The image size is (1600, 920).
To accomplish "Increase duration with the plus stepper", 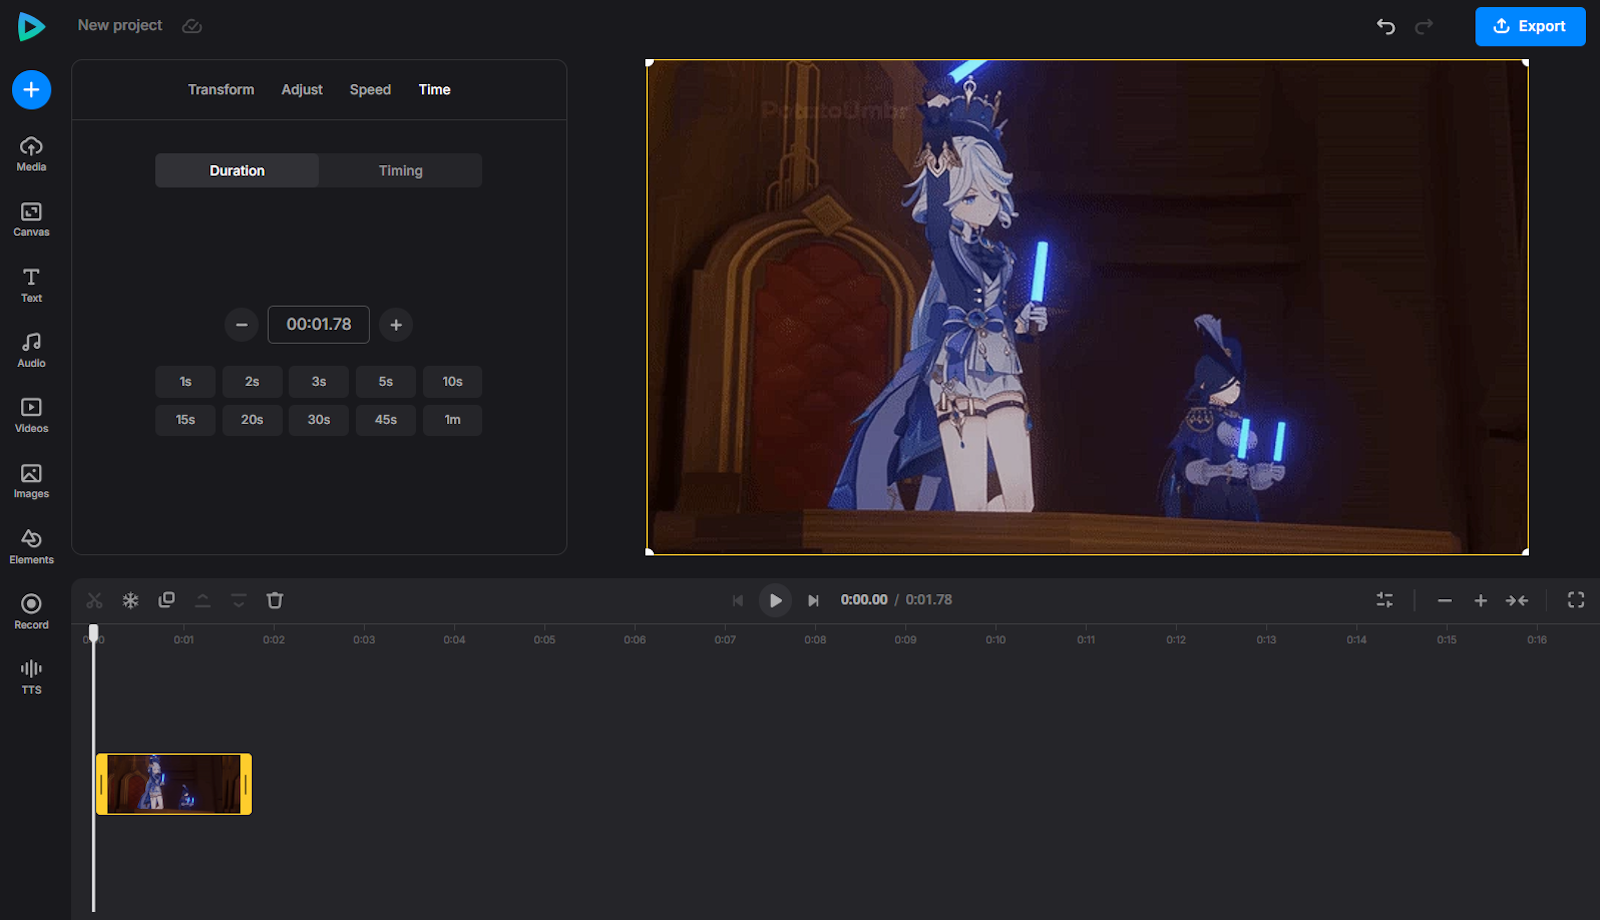I will click(396, 325).
